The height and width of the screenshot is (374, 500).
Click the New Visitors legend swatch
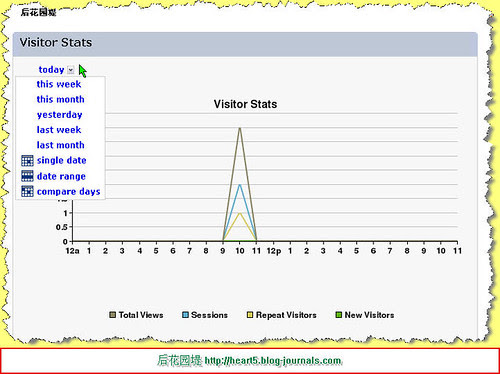(339, 315)
